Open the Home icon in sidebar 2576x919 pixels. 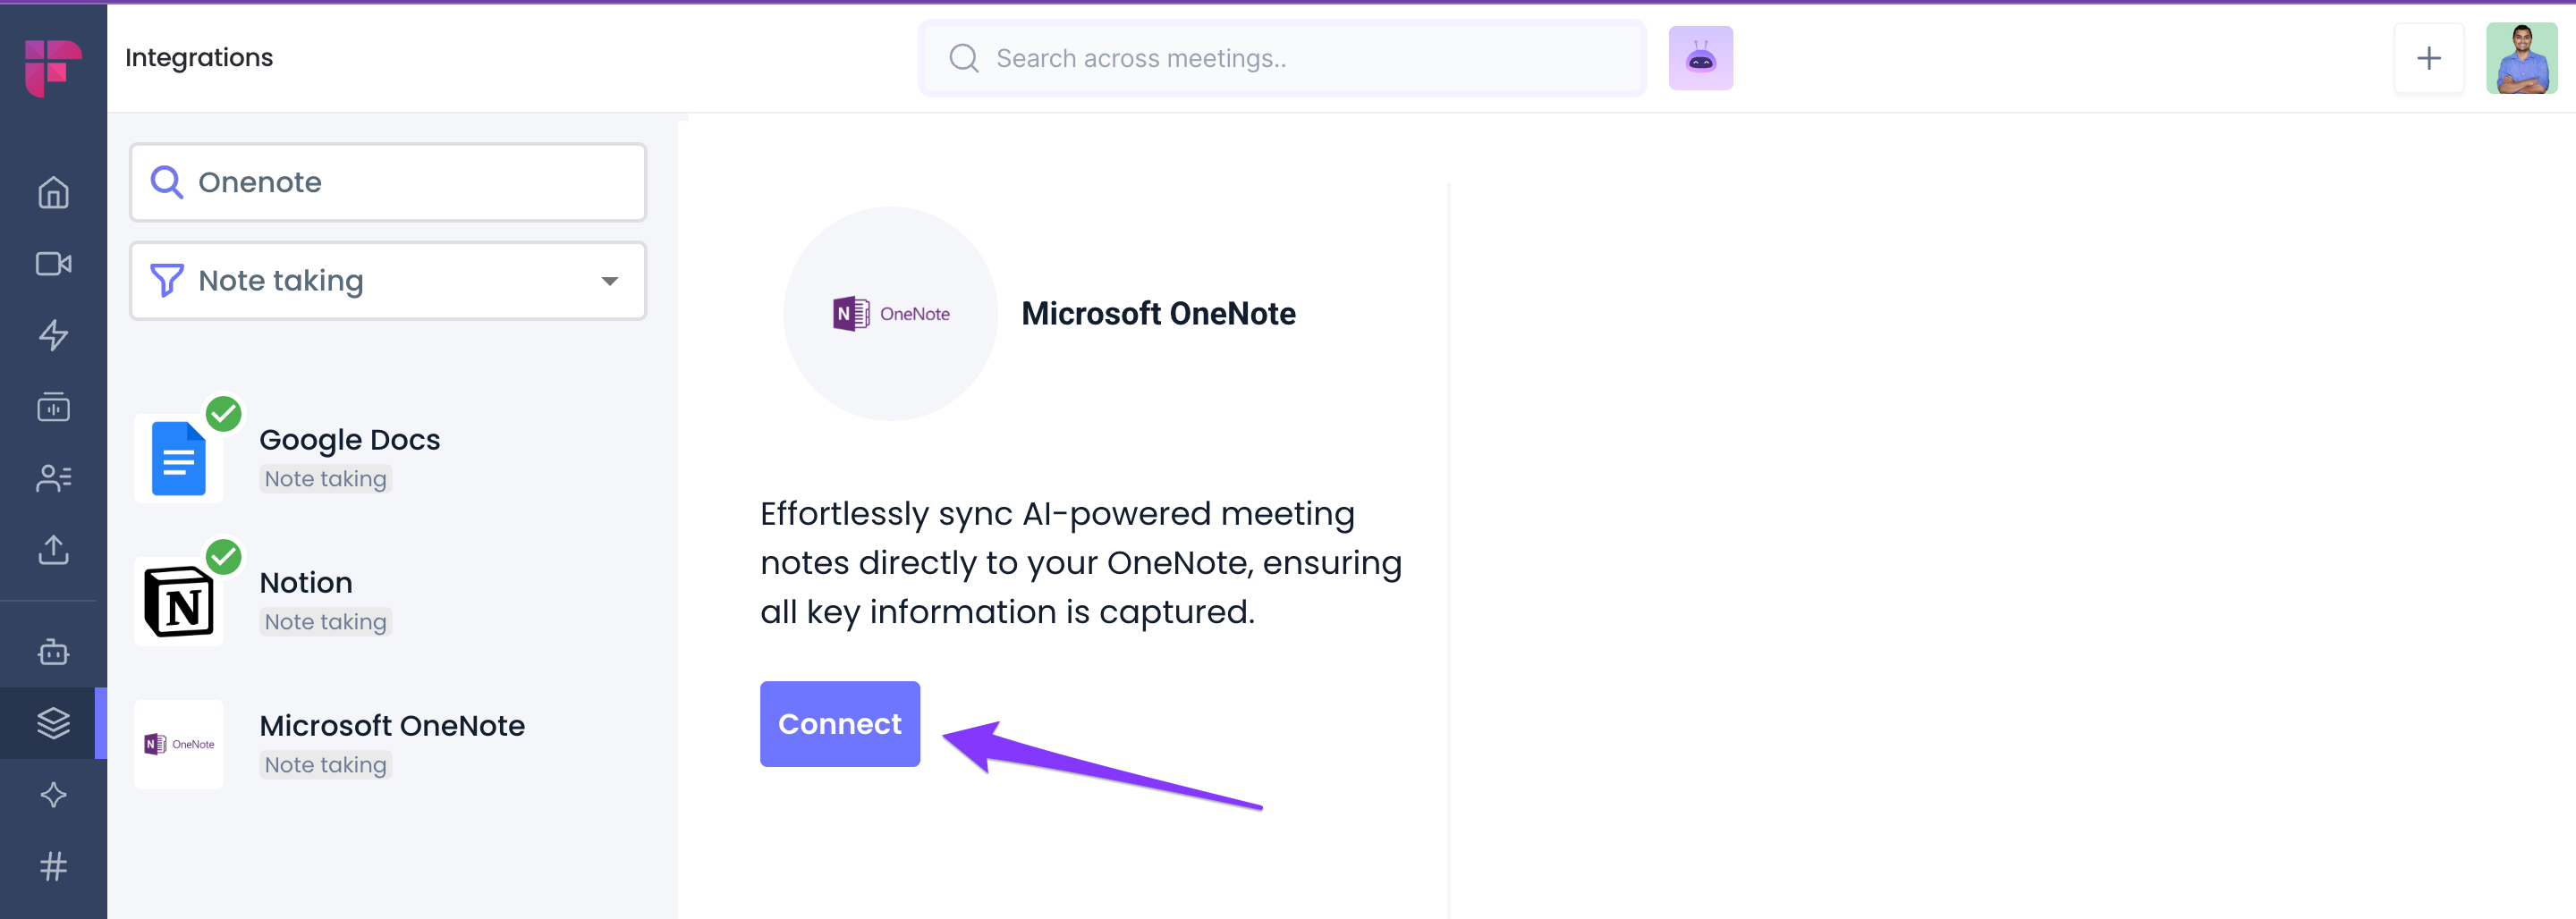(x=53, y=192)
